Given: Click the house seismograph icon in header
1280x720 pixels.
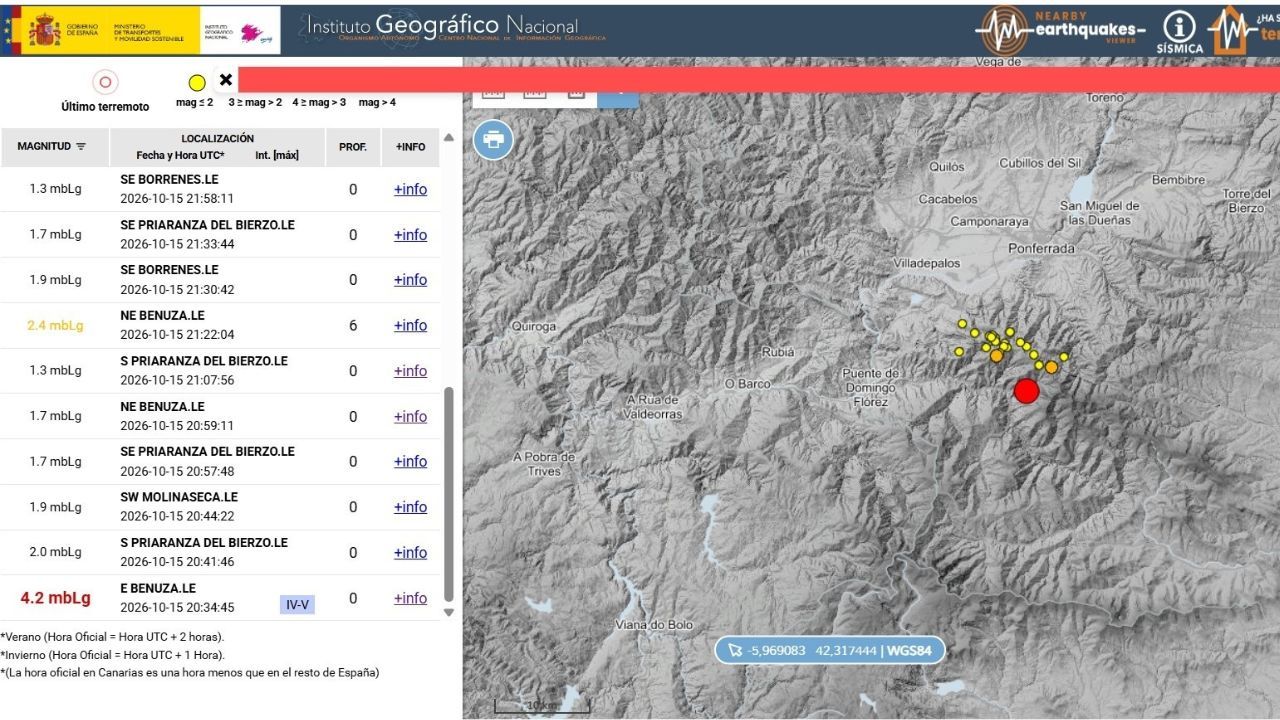Looking at the screenshot, I should (x=1232, y=31).
